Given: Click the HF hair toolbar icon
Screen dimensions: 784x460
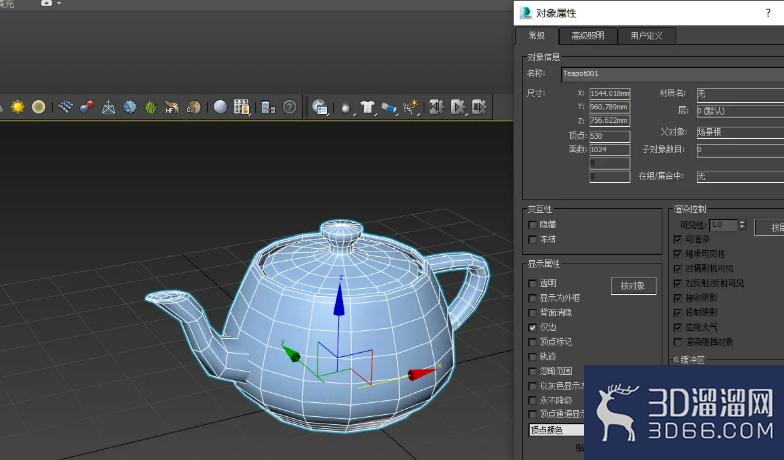Looking at the screenshot, I should 172,107.
